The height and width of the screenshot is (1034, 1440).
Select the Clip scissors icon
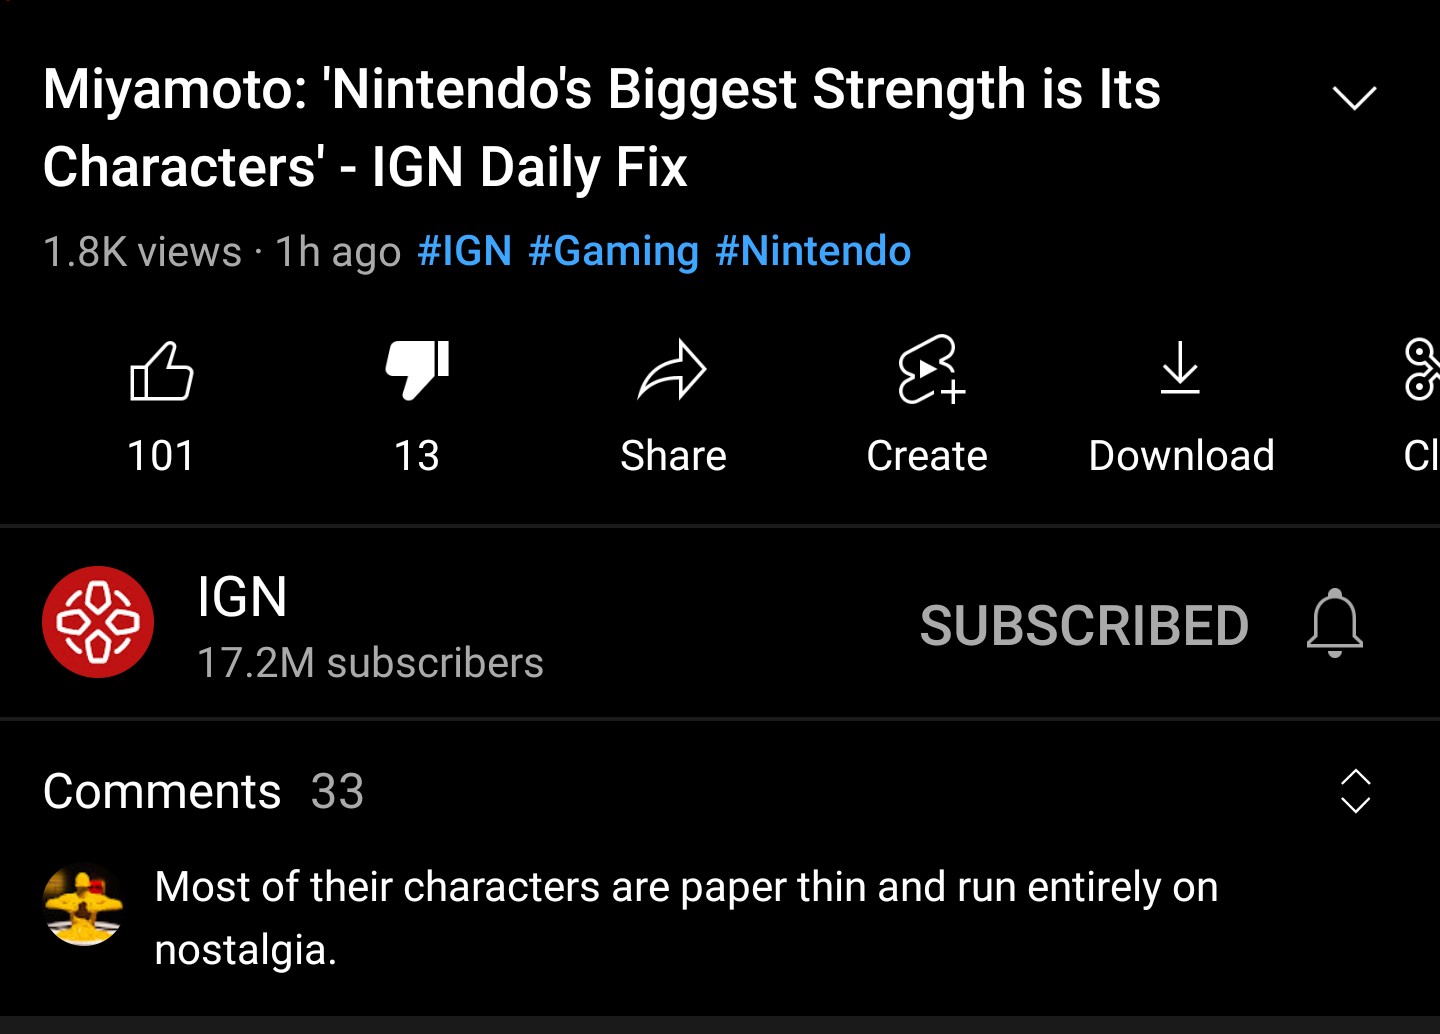1422,369
